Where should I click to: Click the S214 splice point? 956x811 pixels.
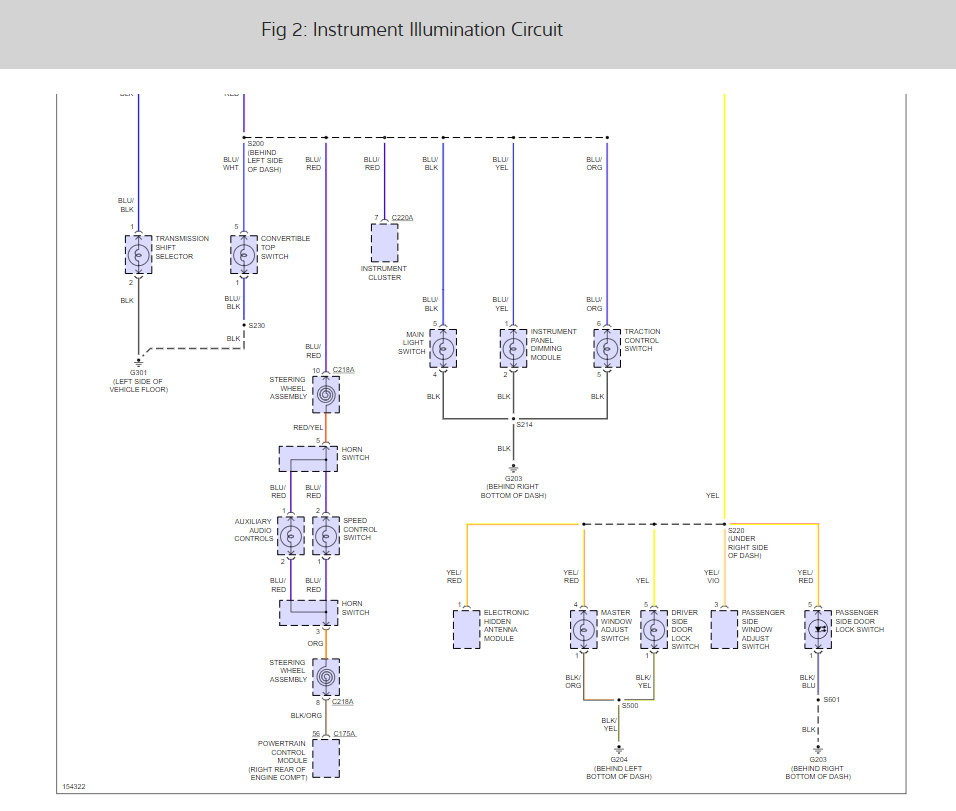click(x=513, y=419)
